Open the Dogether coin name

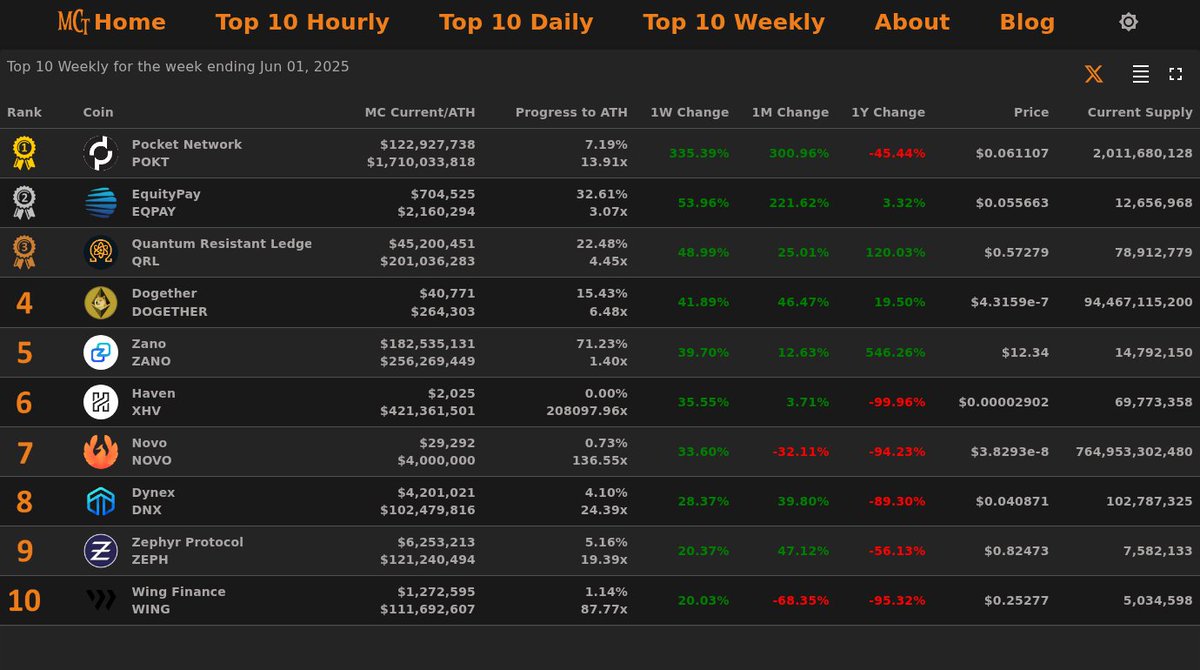(x=164, y=294)
